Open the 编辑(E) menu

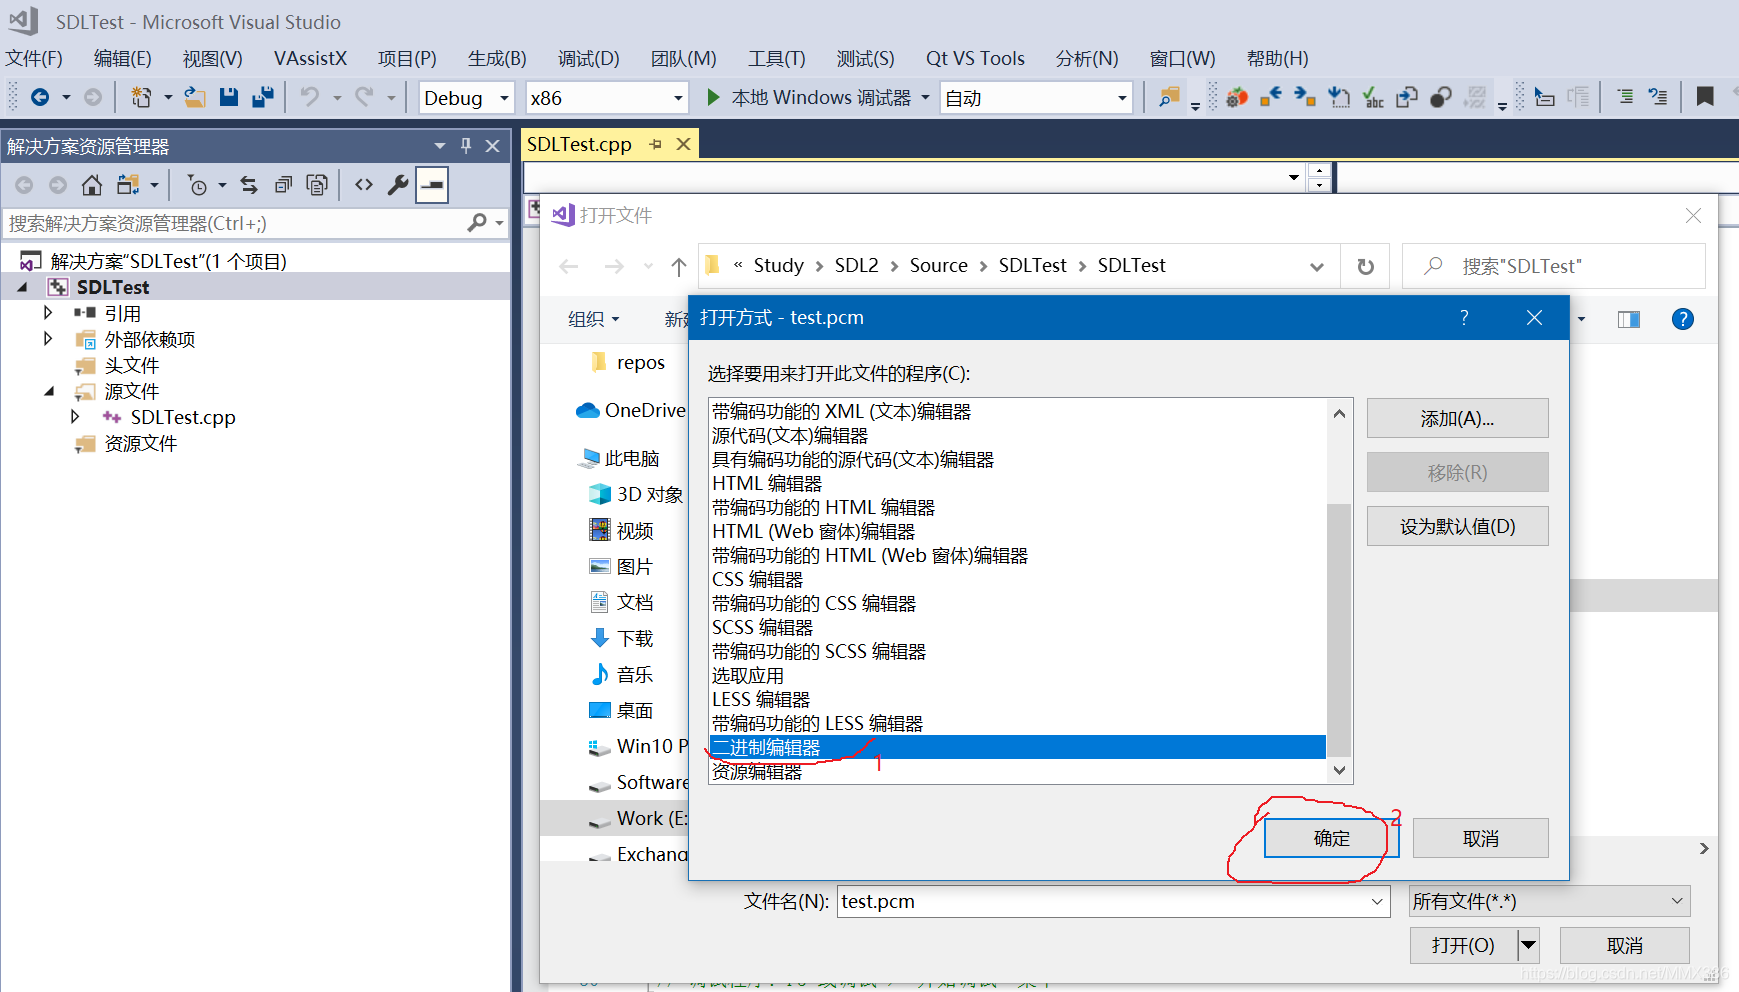click(x=122, y=58)
